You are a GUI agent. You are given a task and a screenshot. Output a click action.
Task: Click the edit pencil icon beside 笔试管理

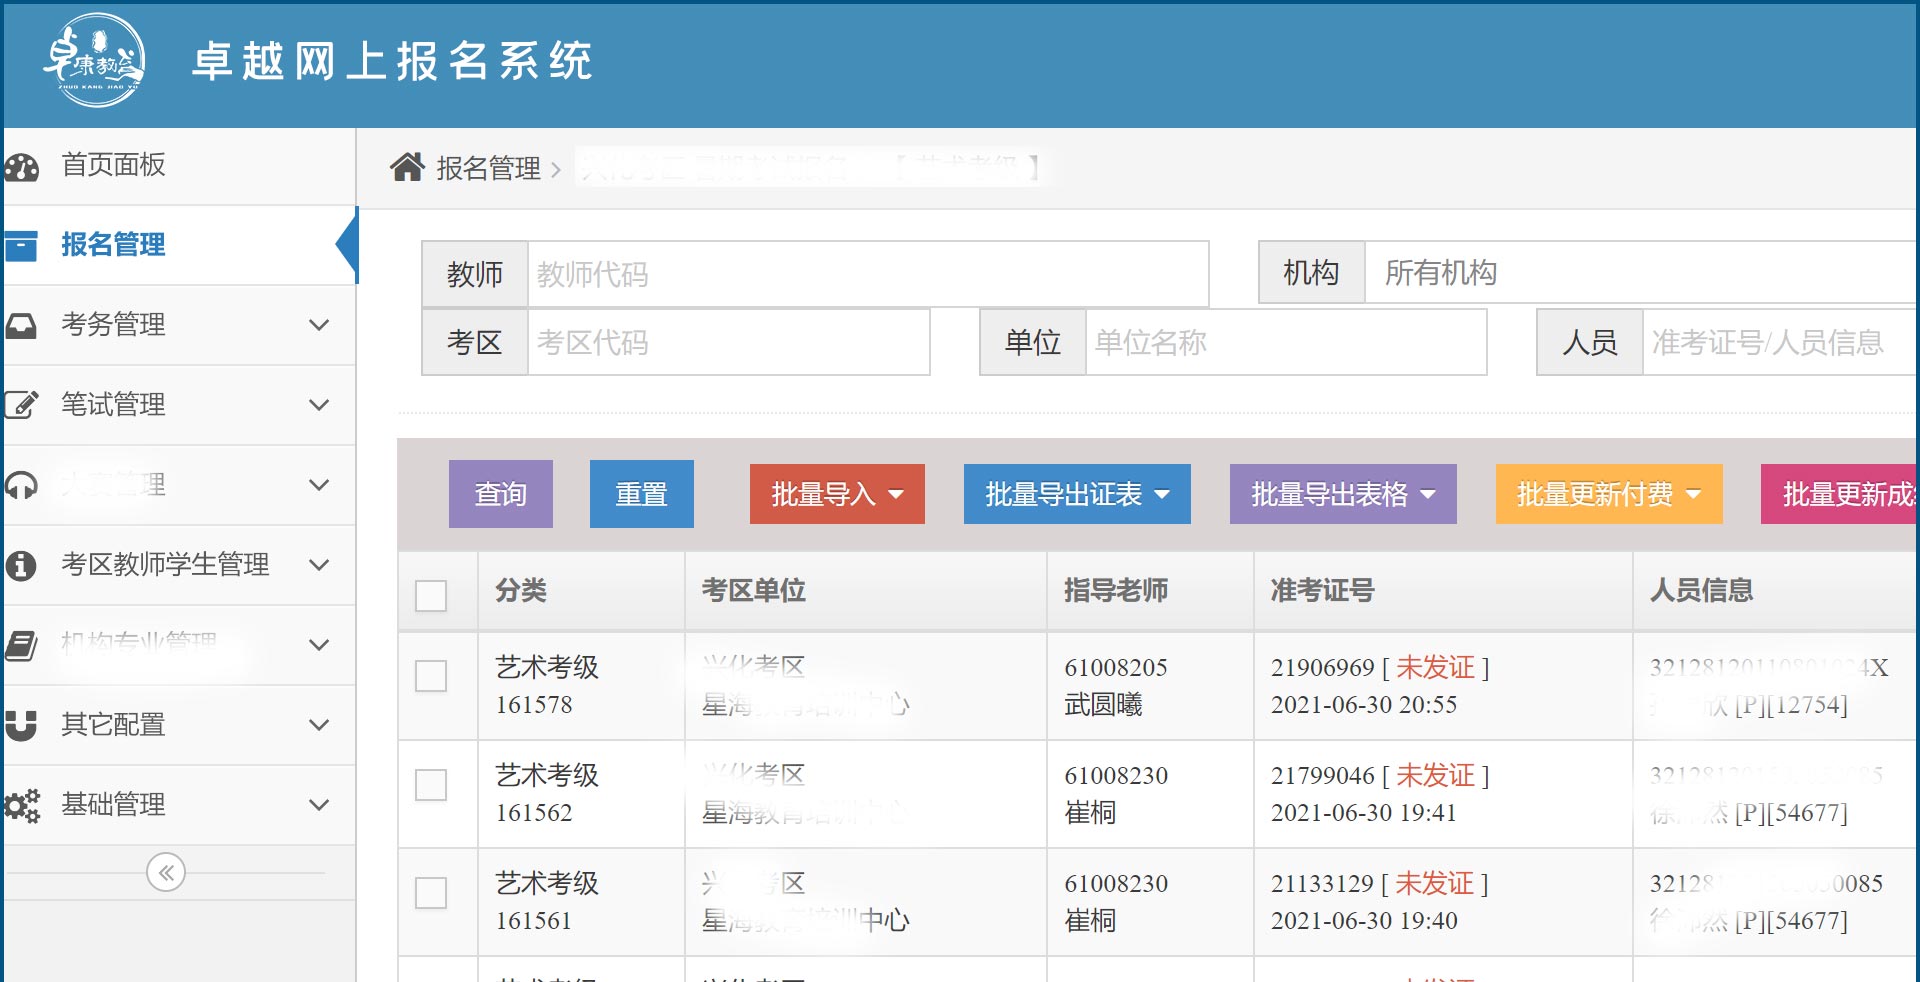21,405
